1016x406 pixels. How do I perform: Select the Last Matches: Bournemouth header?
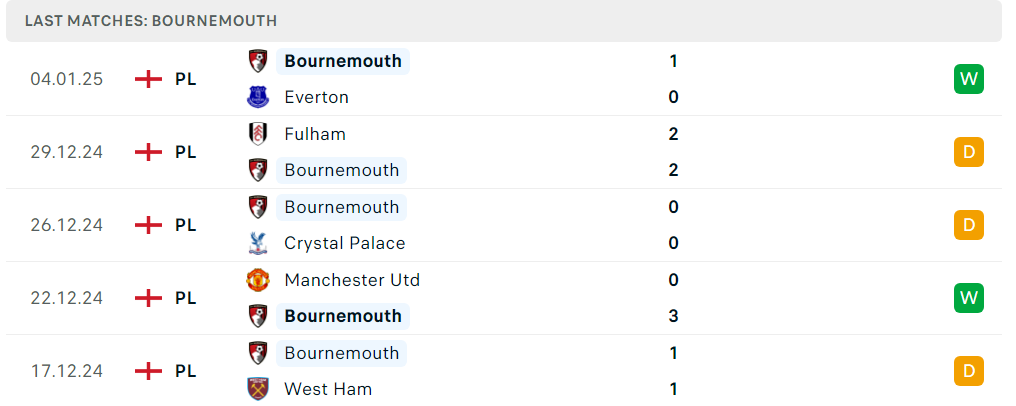tap(151, 21)
